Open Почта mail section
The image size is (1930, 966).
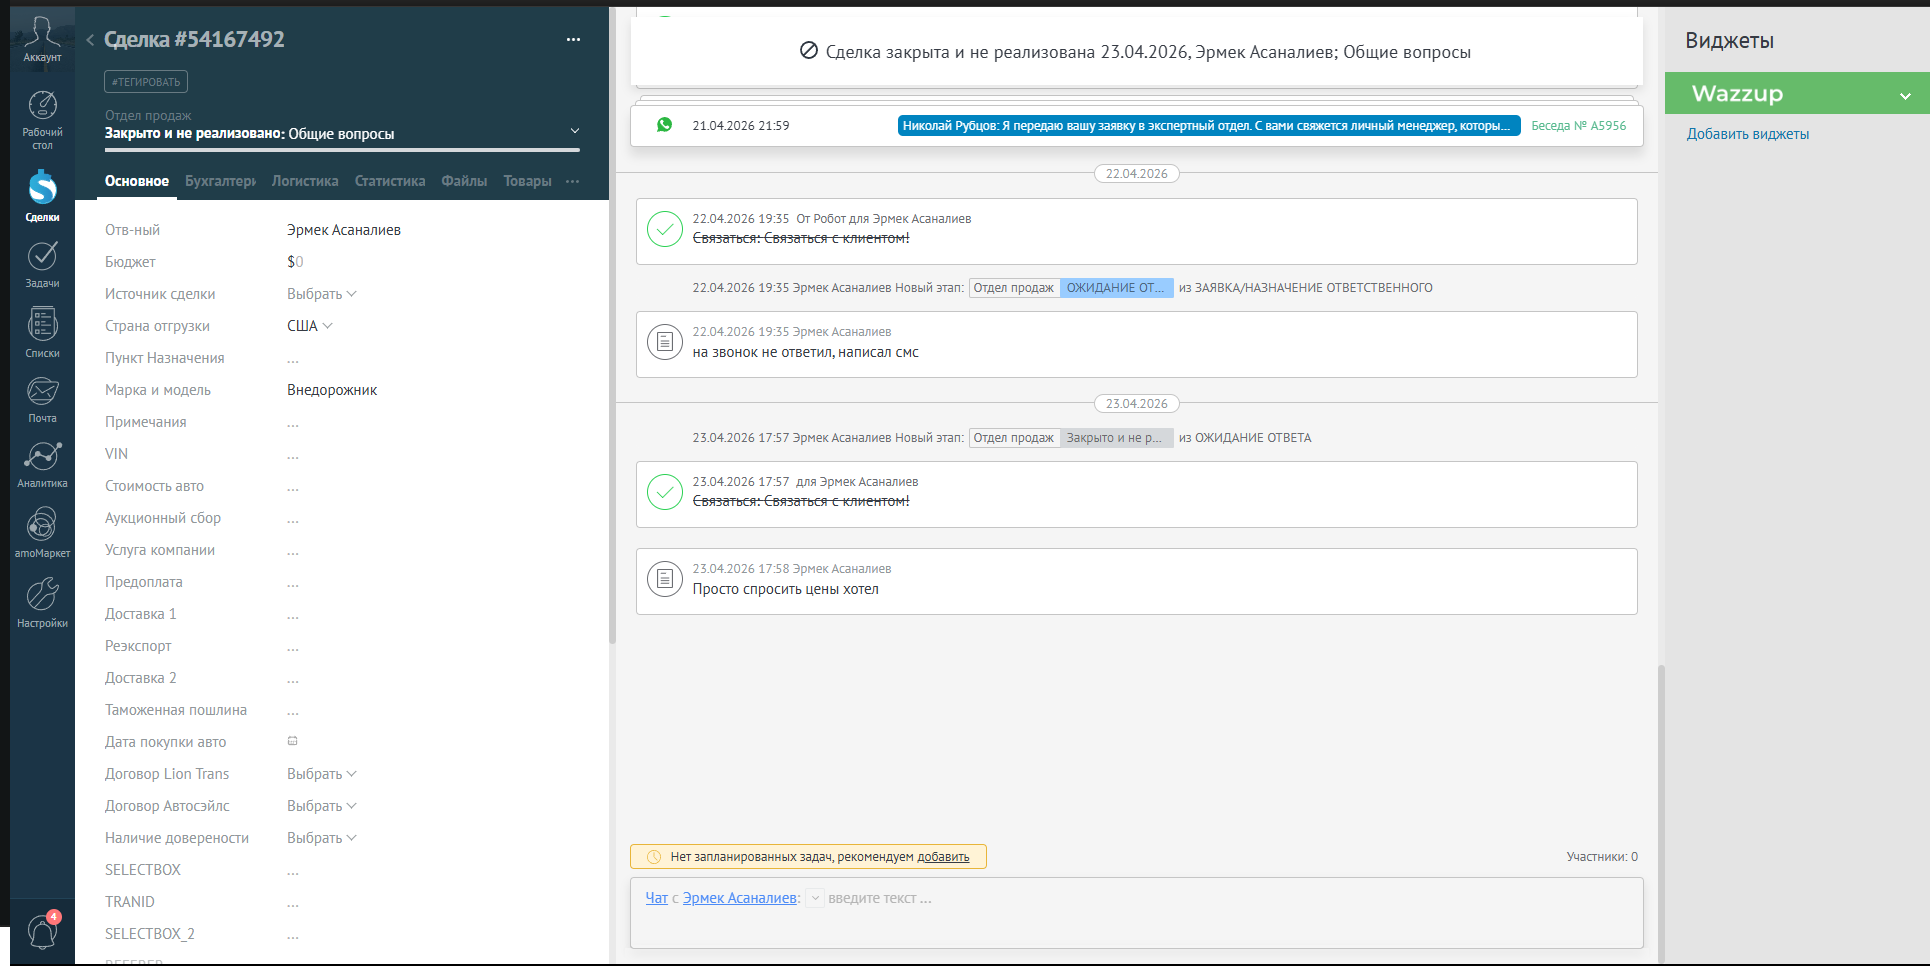(42, 400)
